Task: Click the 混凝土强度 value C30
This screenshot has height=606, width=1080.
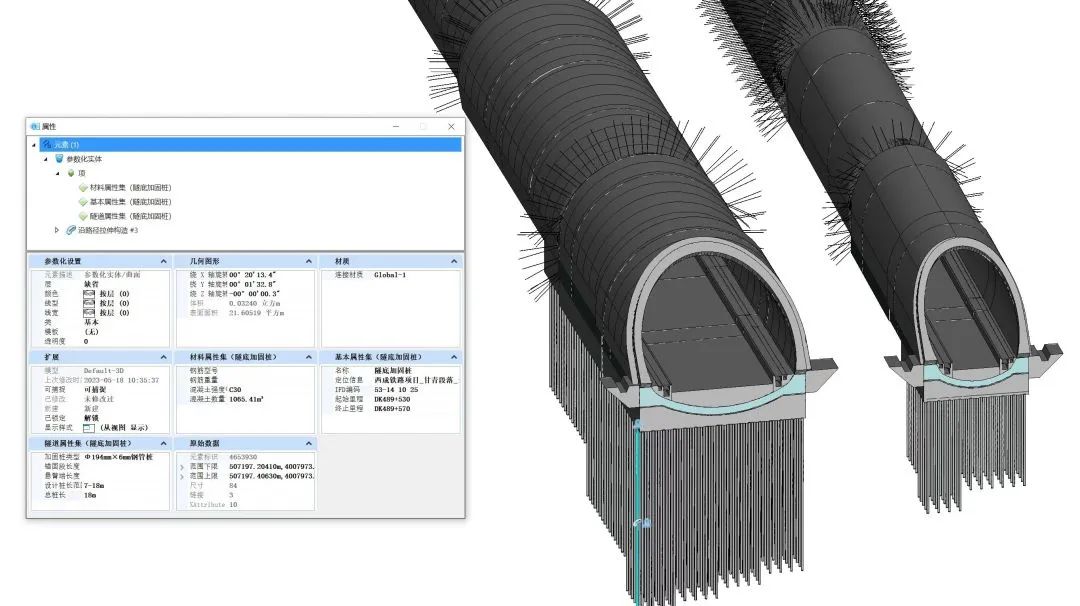Action: pyautogui.click(x=235, y=390)
